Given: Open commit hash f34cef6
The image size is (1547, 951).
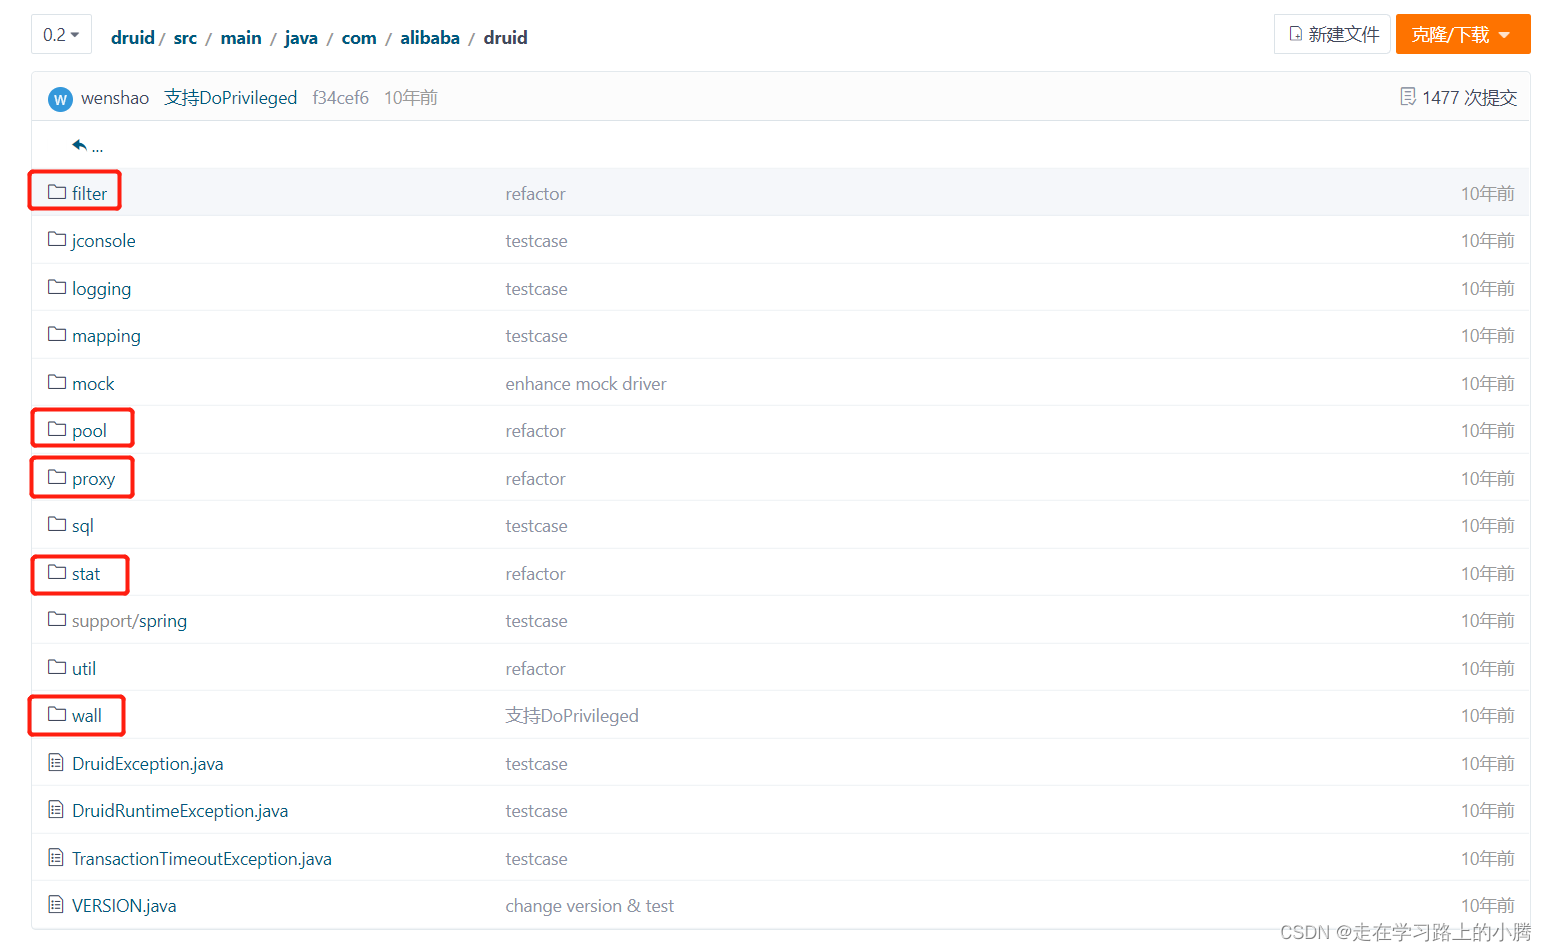Looking at the screenshot, I should [340, 98].
